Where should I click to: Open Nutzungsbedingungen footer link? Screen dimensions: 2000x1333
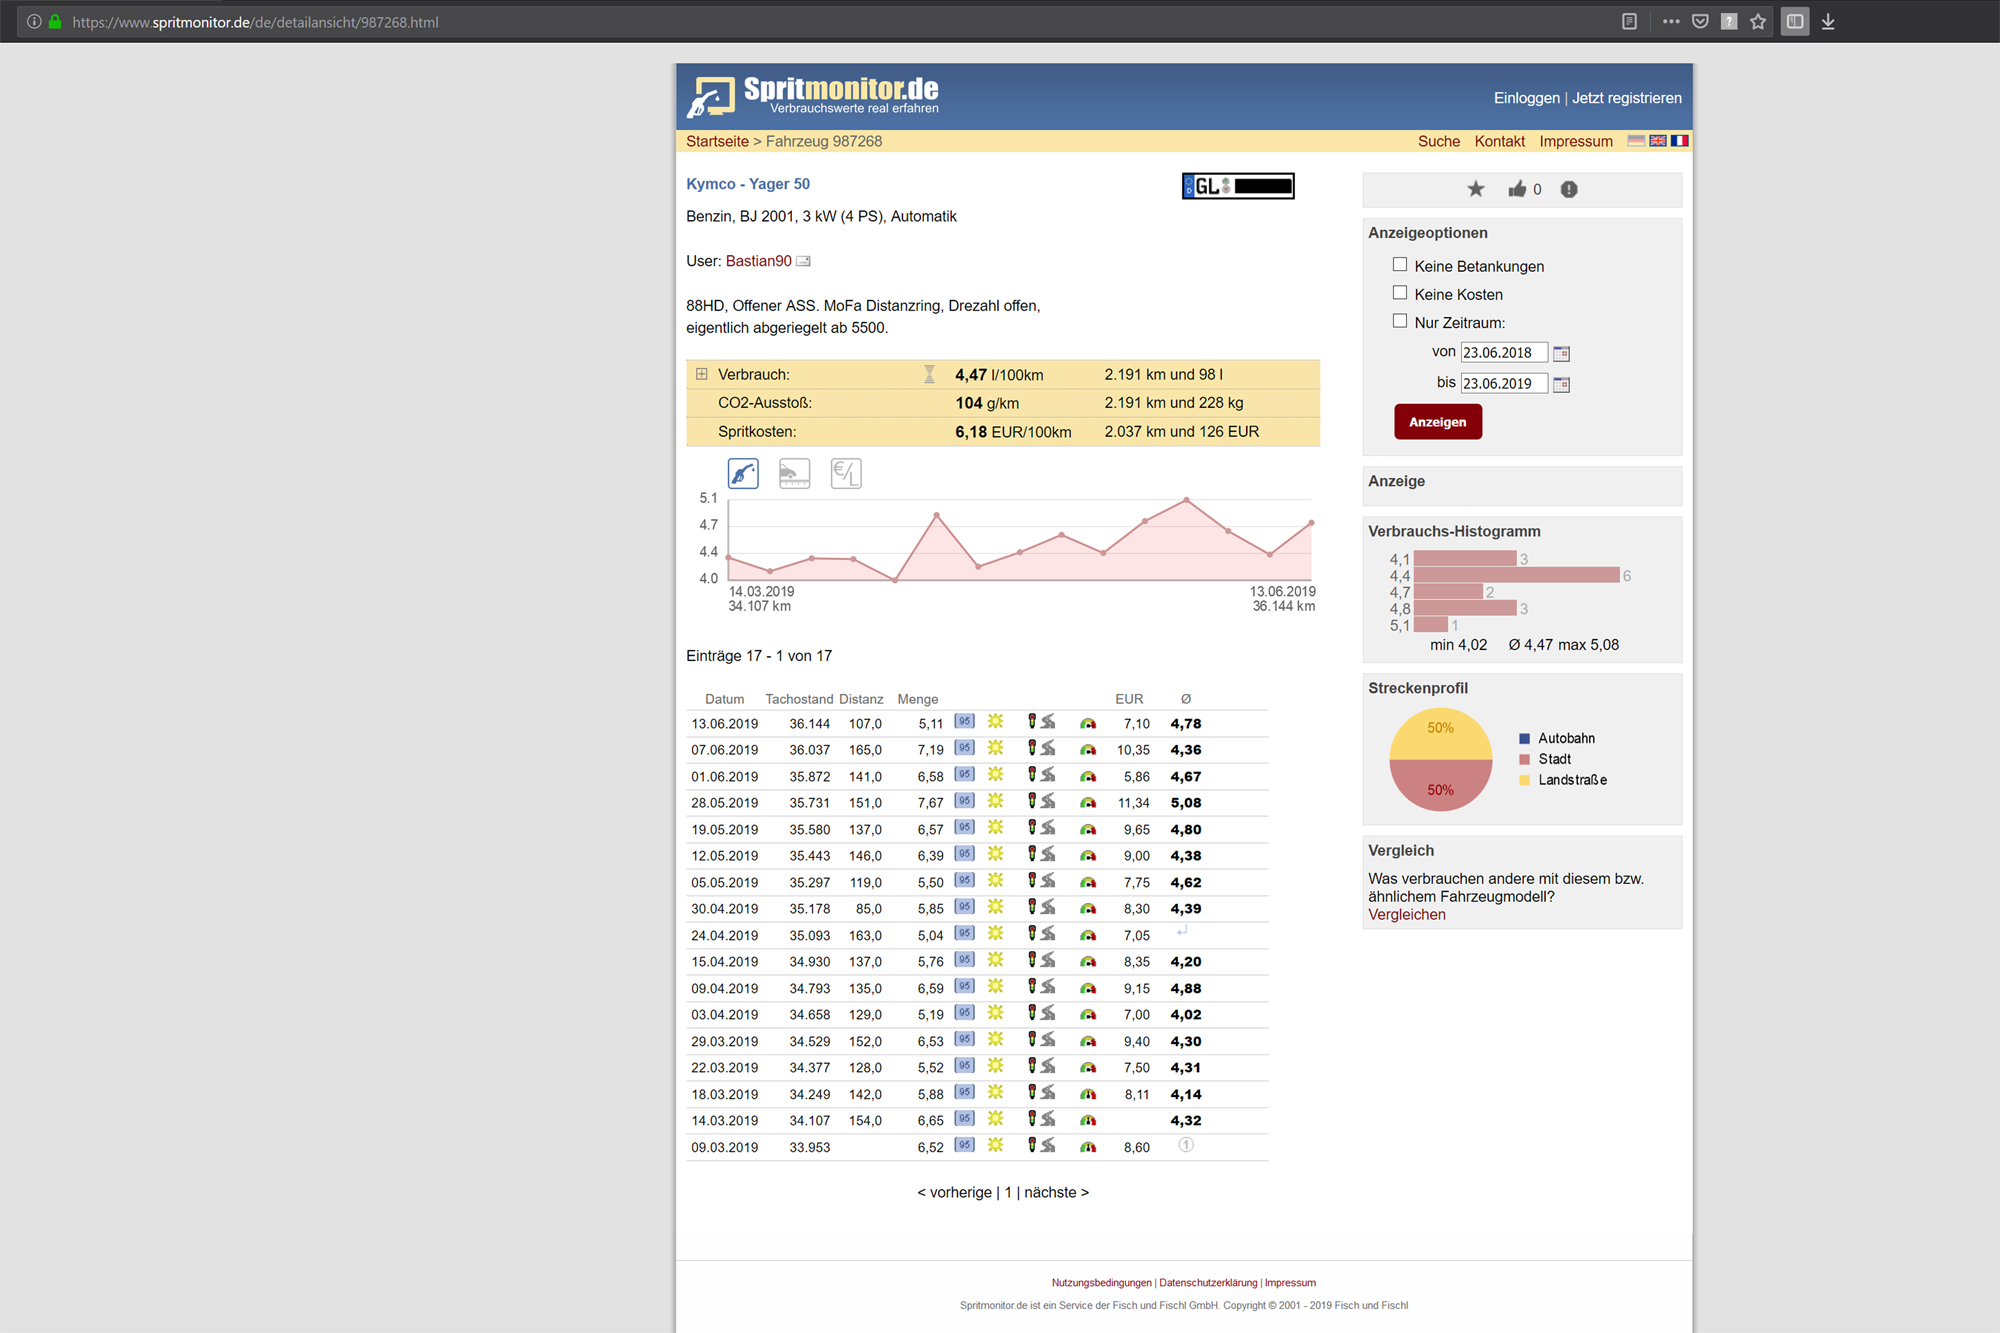tap(1101, 1283)
